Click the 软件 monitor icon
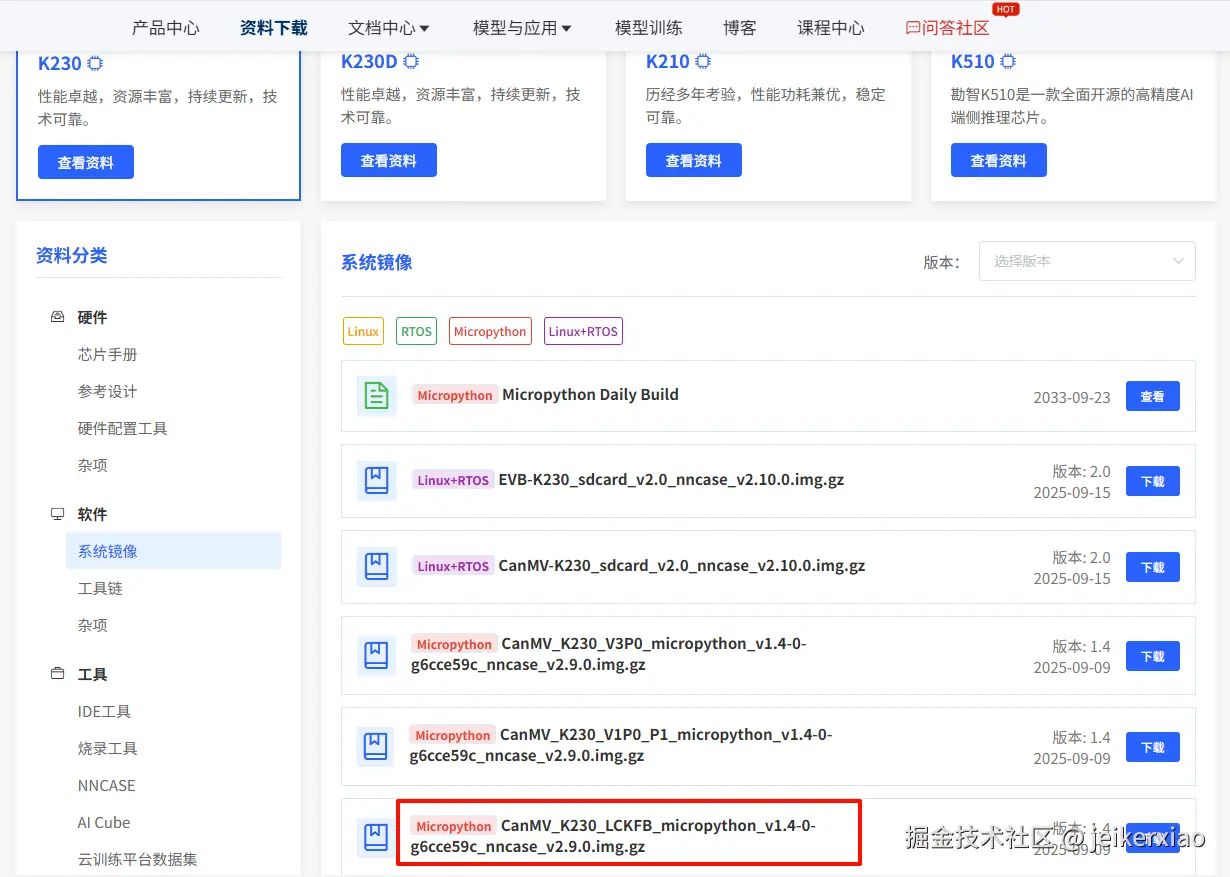Image resolution: width=1230 pixels, height=877 pixels. click(x=58, y=514)
